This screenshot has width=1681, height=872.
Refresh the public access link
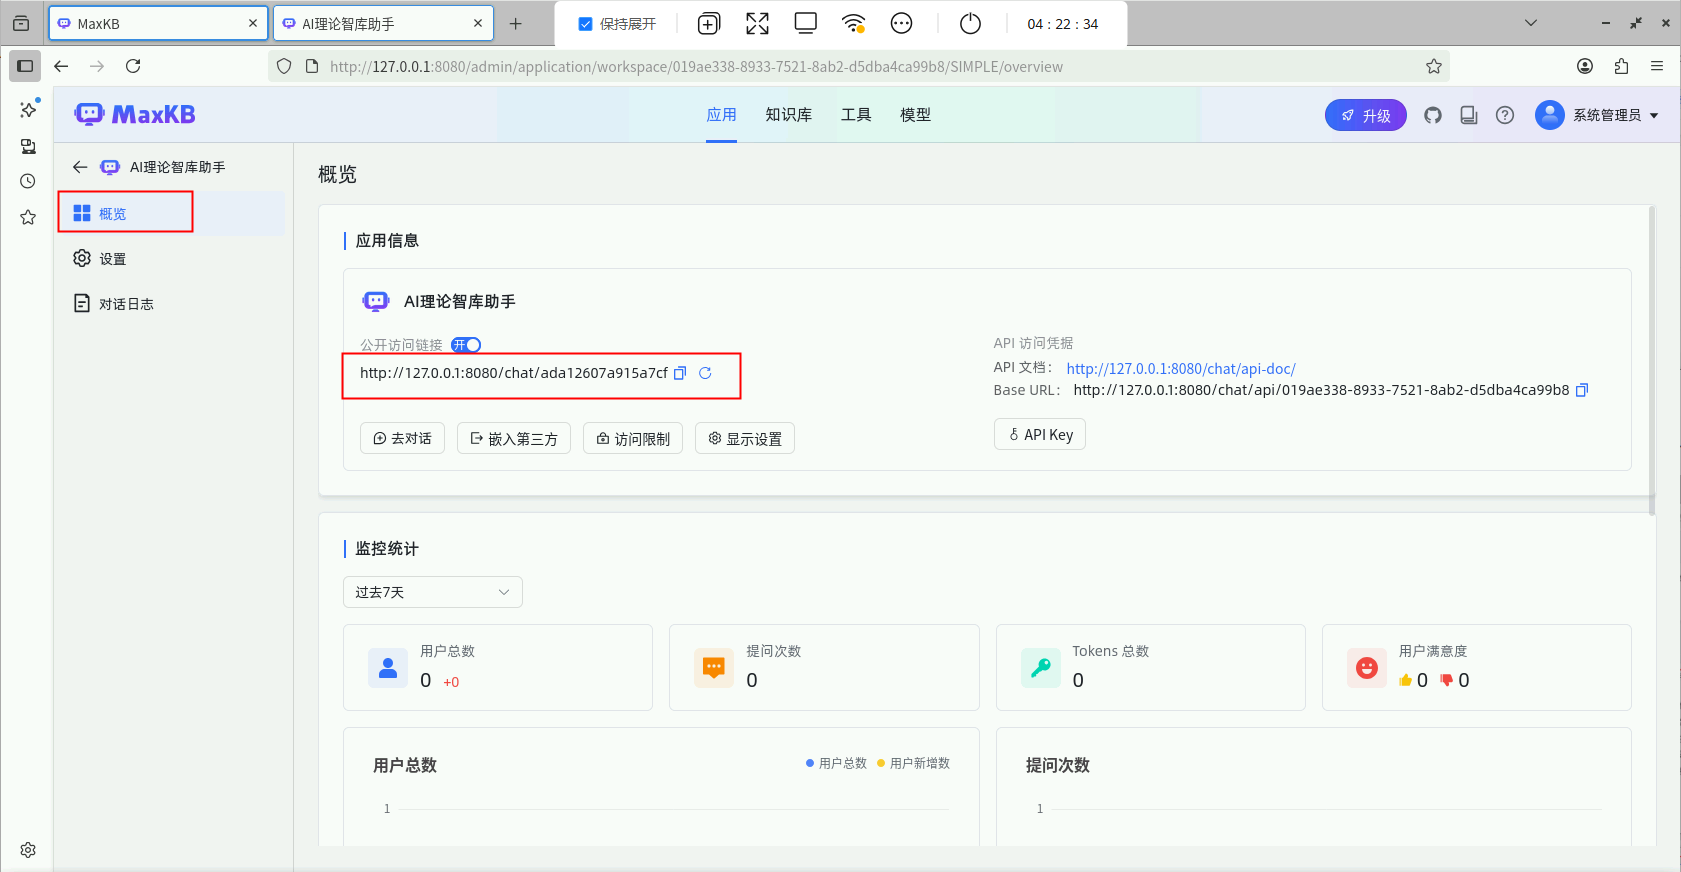pos(705,373)
